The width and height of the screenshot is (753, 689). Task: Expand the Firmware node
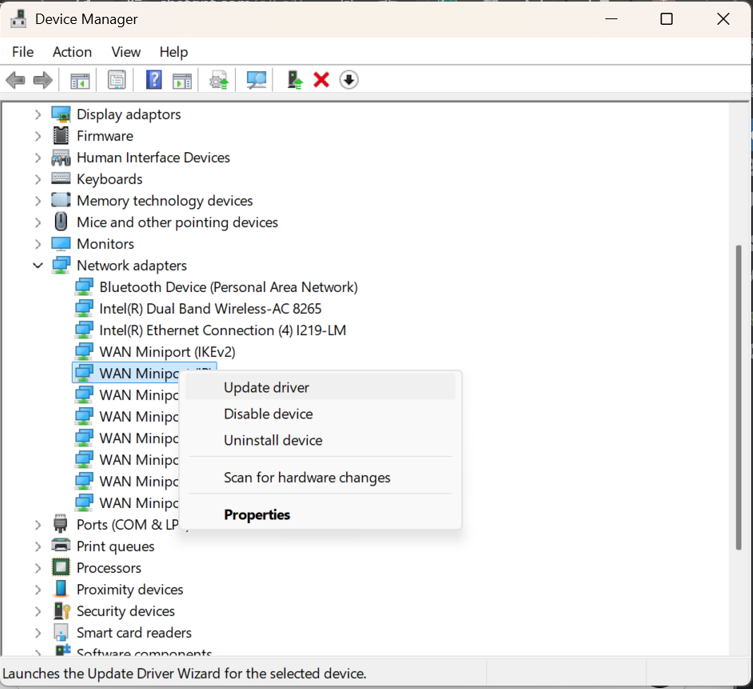pos(38,136)
